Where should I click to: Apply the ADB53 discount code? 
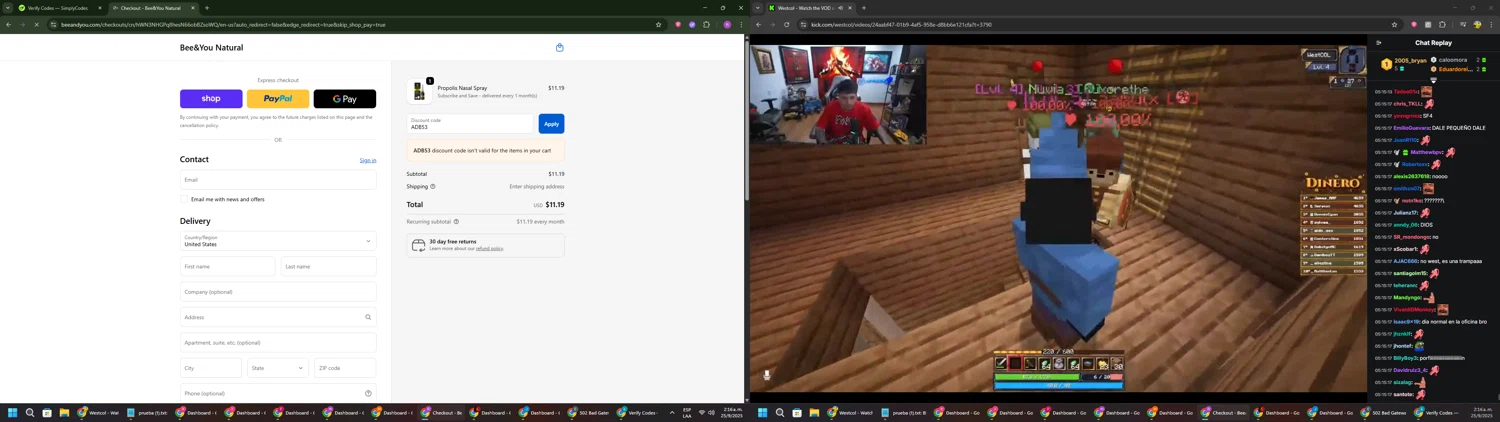coord(551,124)
